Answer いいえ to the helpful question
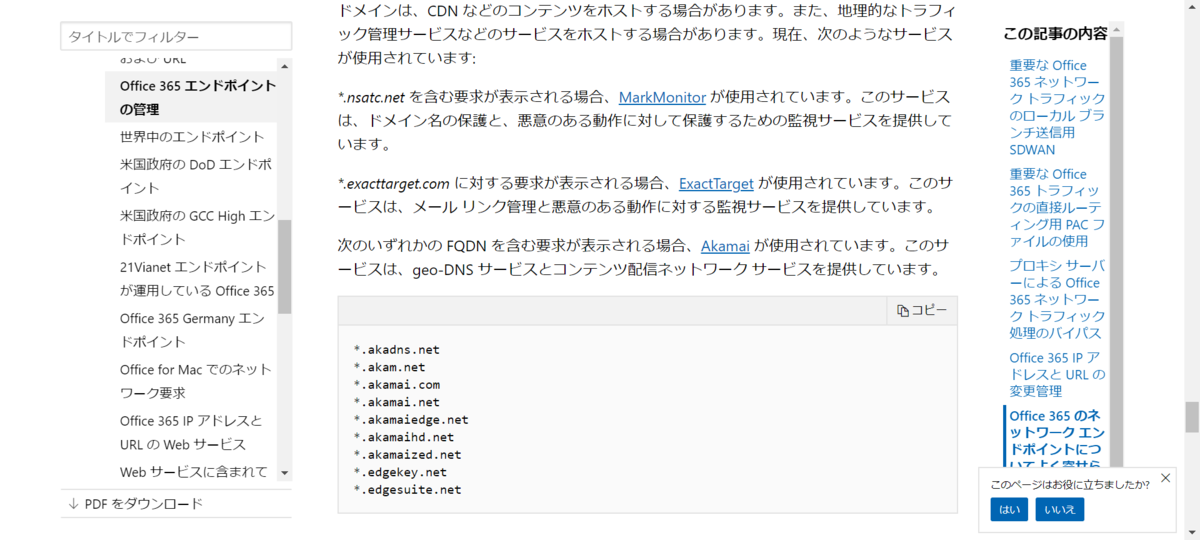The image size is (1200, 540). pyautogui.click(x=1060, y=510)
